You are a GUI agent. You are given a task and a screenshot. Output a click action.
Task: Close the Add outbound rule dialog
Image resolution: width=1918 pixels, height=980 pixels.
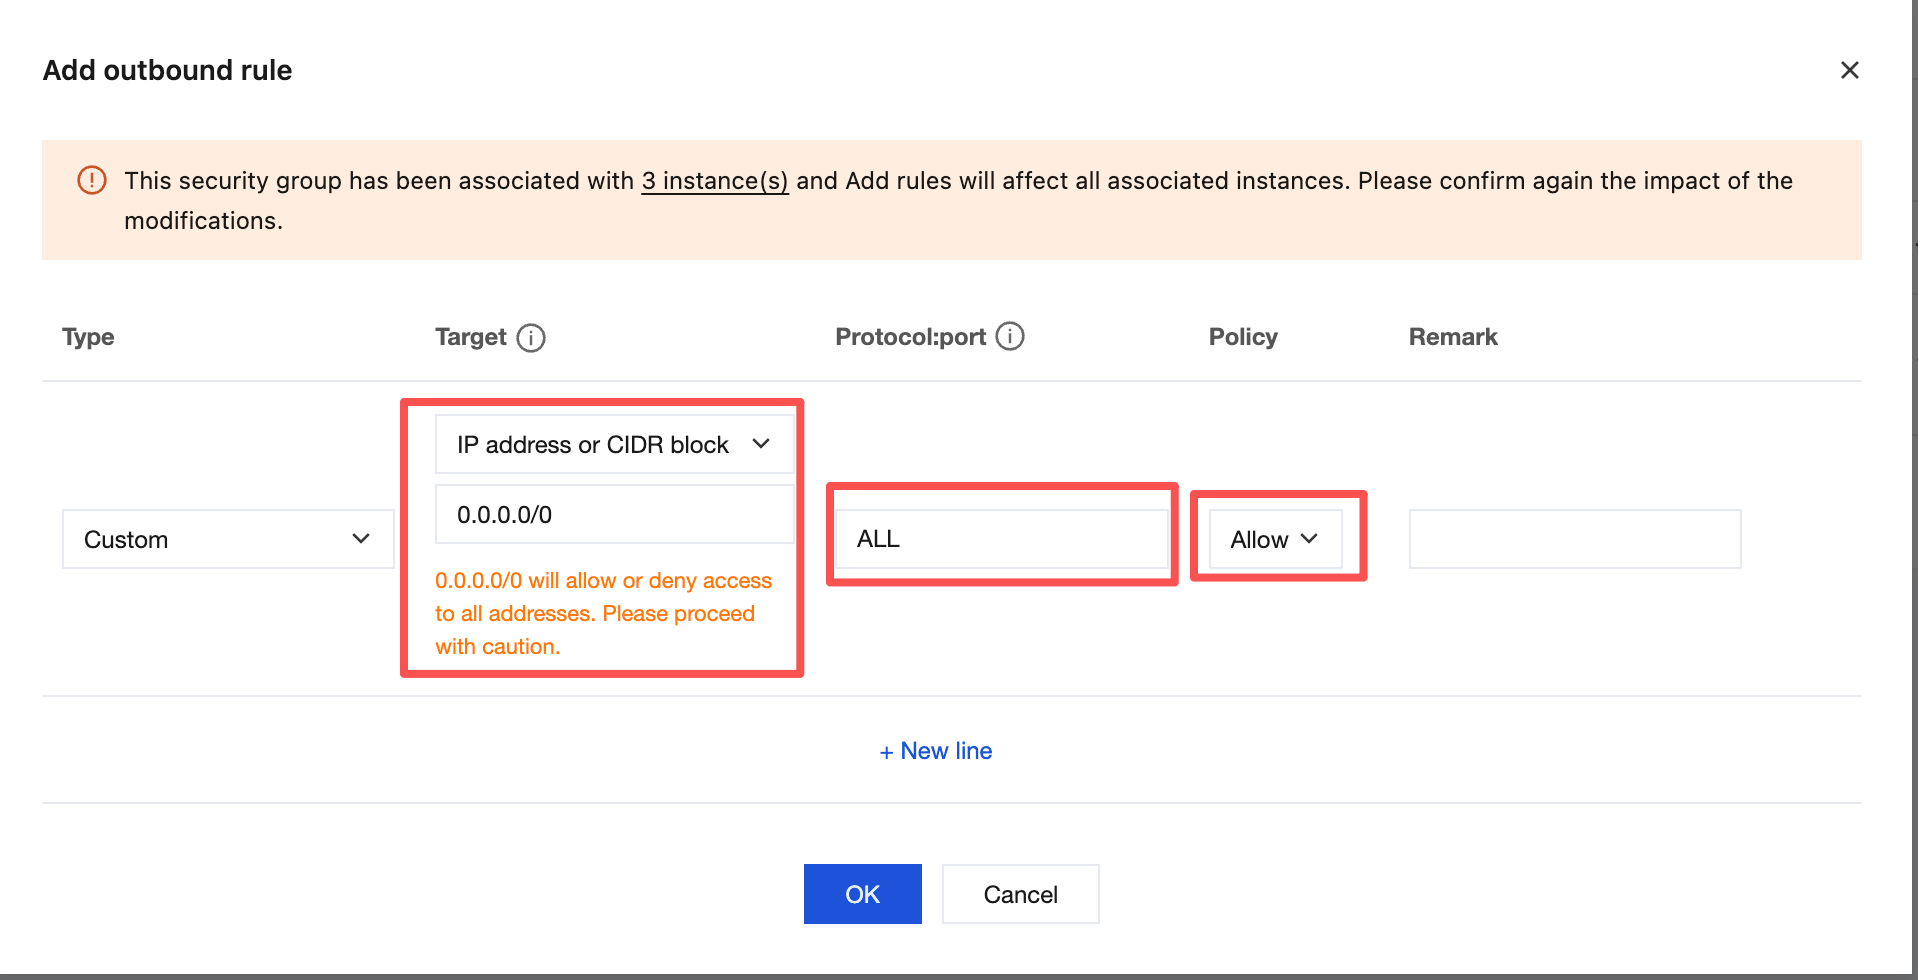(x=1849, y=70)
